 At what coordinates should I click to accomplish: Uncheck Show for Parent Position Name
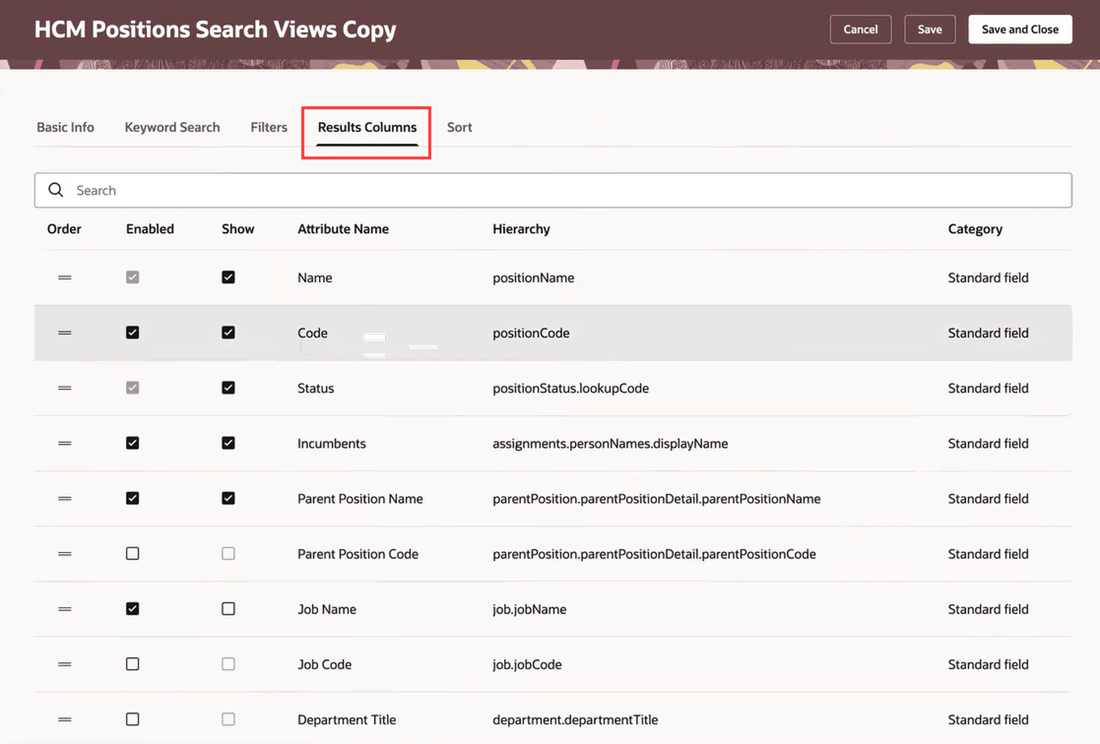click(228, 498)
